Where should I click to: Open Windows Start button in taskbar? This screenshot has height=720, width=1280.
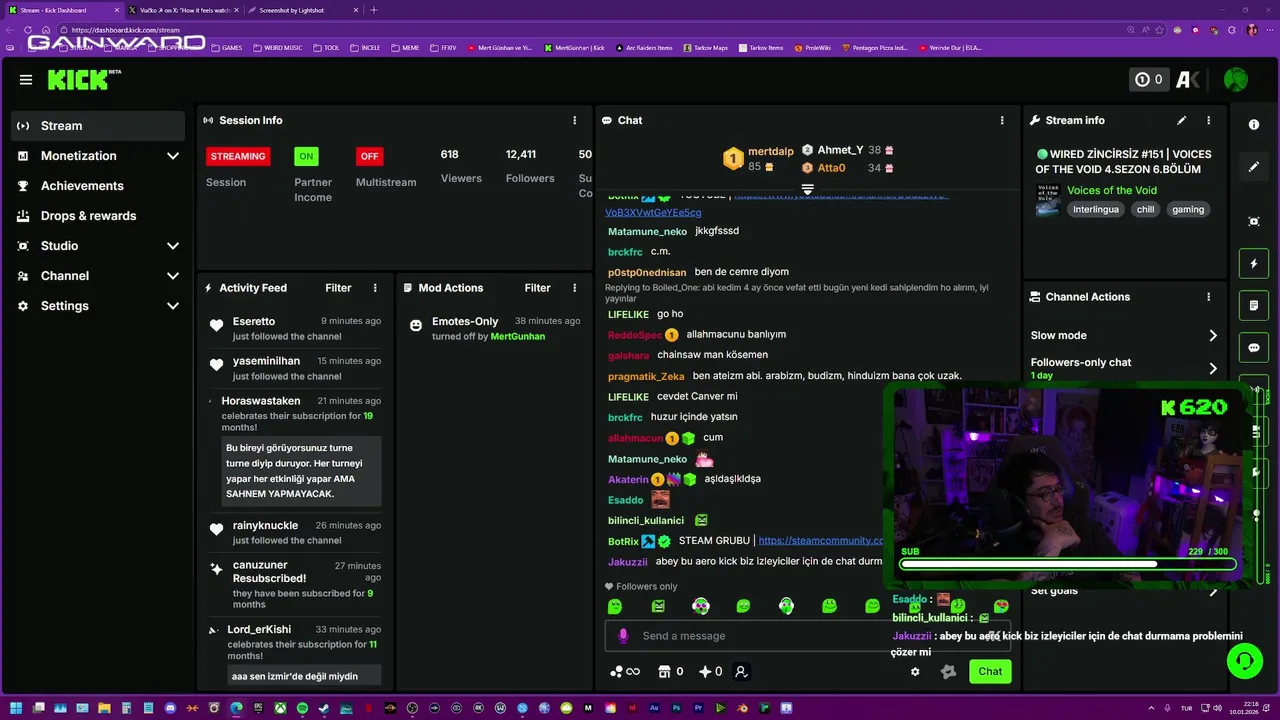pyautogui.click(x=15, y=709)
